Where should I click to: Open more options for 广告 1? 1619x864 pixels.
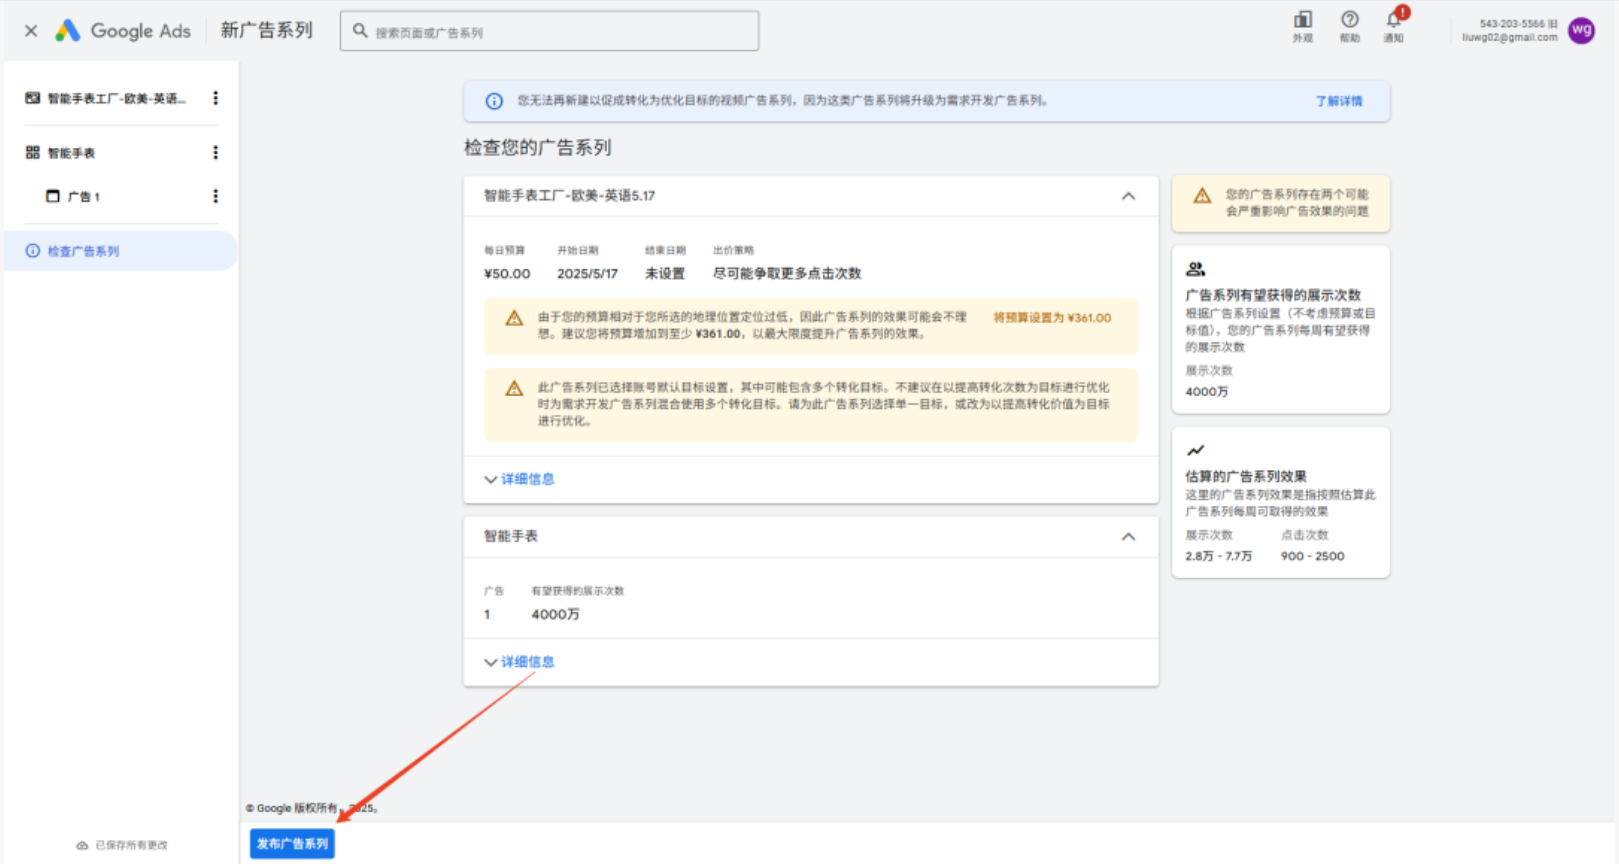pyautogui.click(x=215, y=196)
